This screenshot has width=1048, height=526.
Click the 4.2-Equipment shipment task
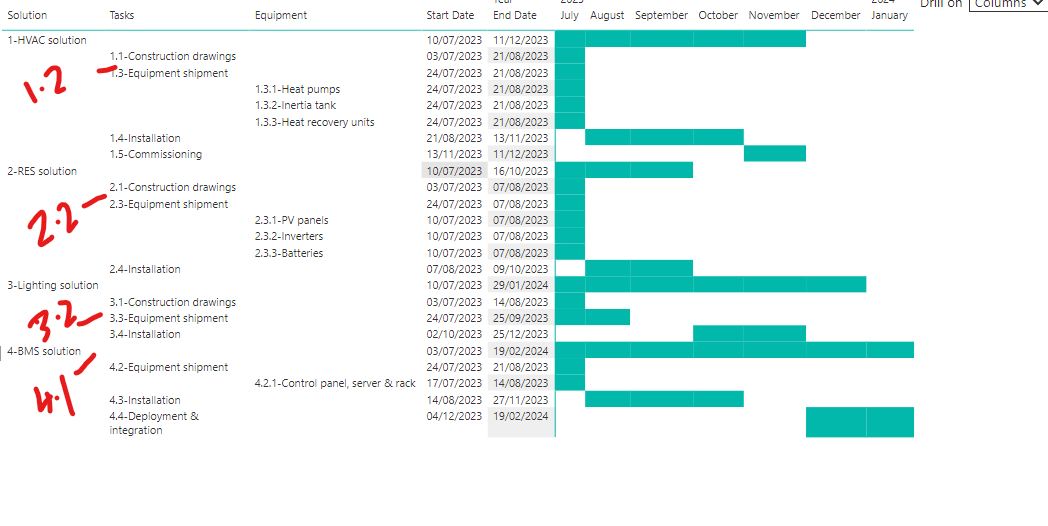tap(168, 367)
